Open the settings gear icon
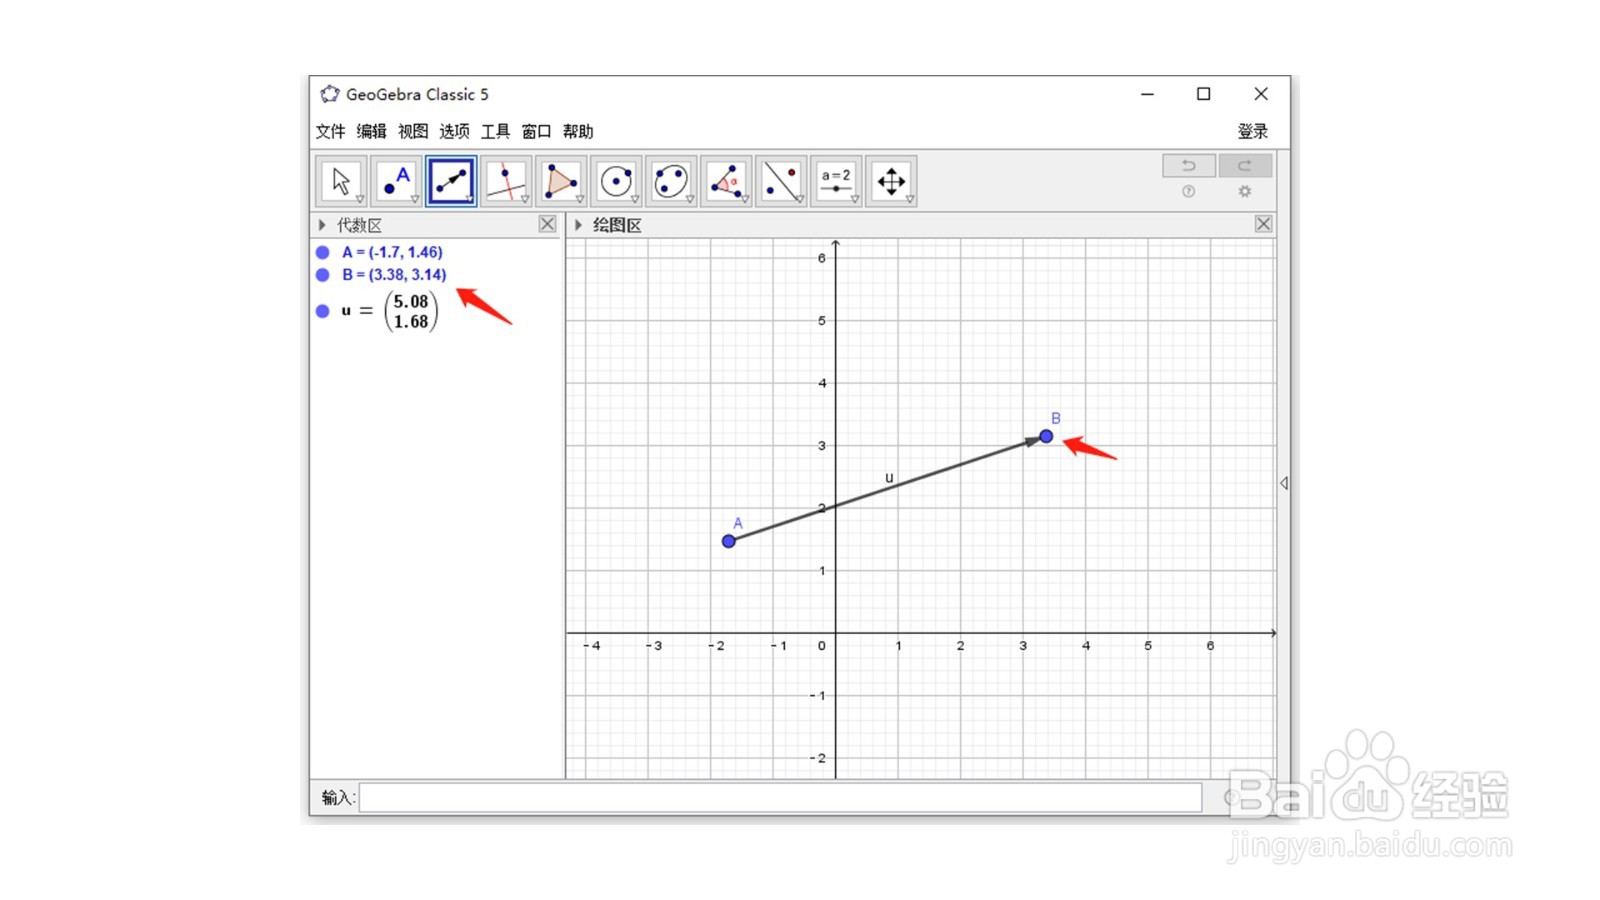 [1245, 192]
